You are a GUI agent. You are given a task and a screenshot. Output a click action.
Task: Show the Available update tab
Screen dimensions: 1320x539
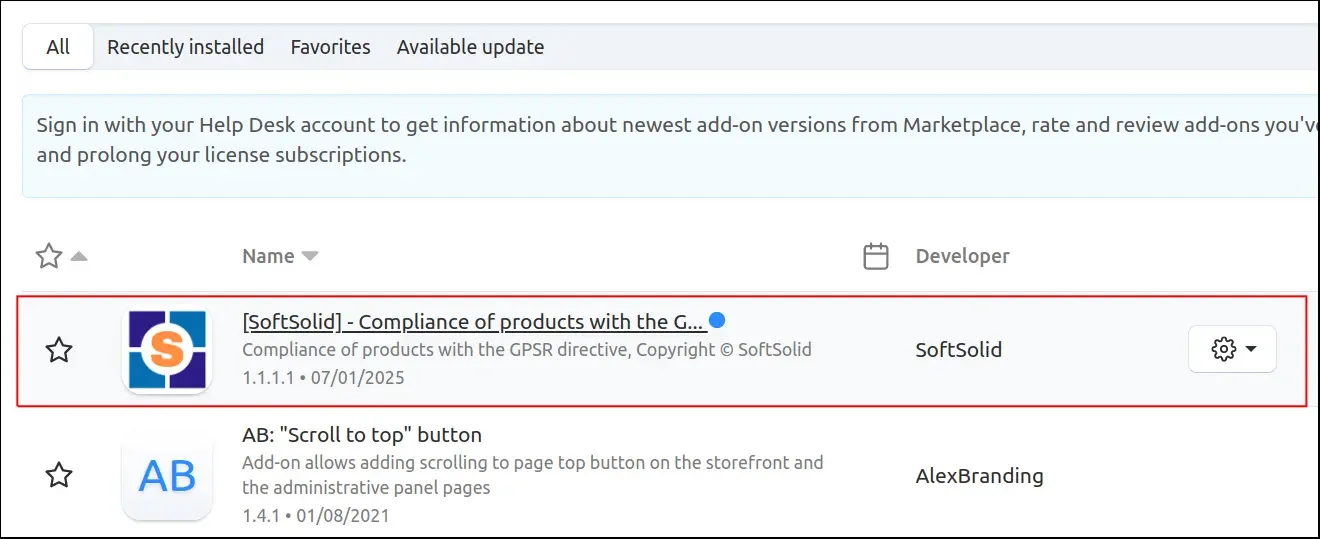point(470,47)
